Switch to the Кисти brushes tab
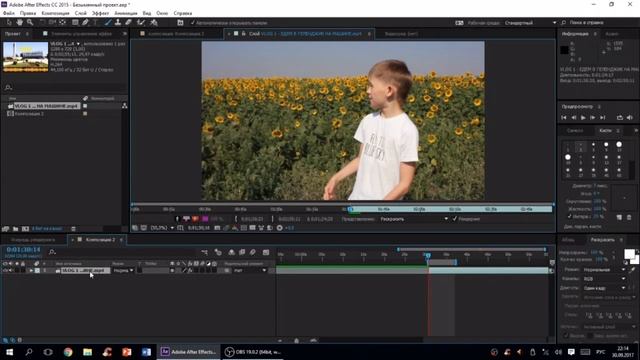Image resolution: width=640 pixels, height=360 pixels. [x=605, y=131]
